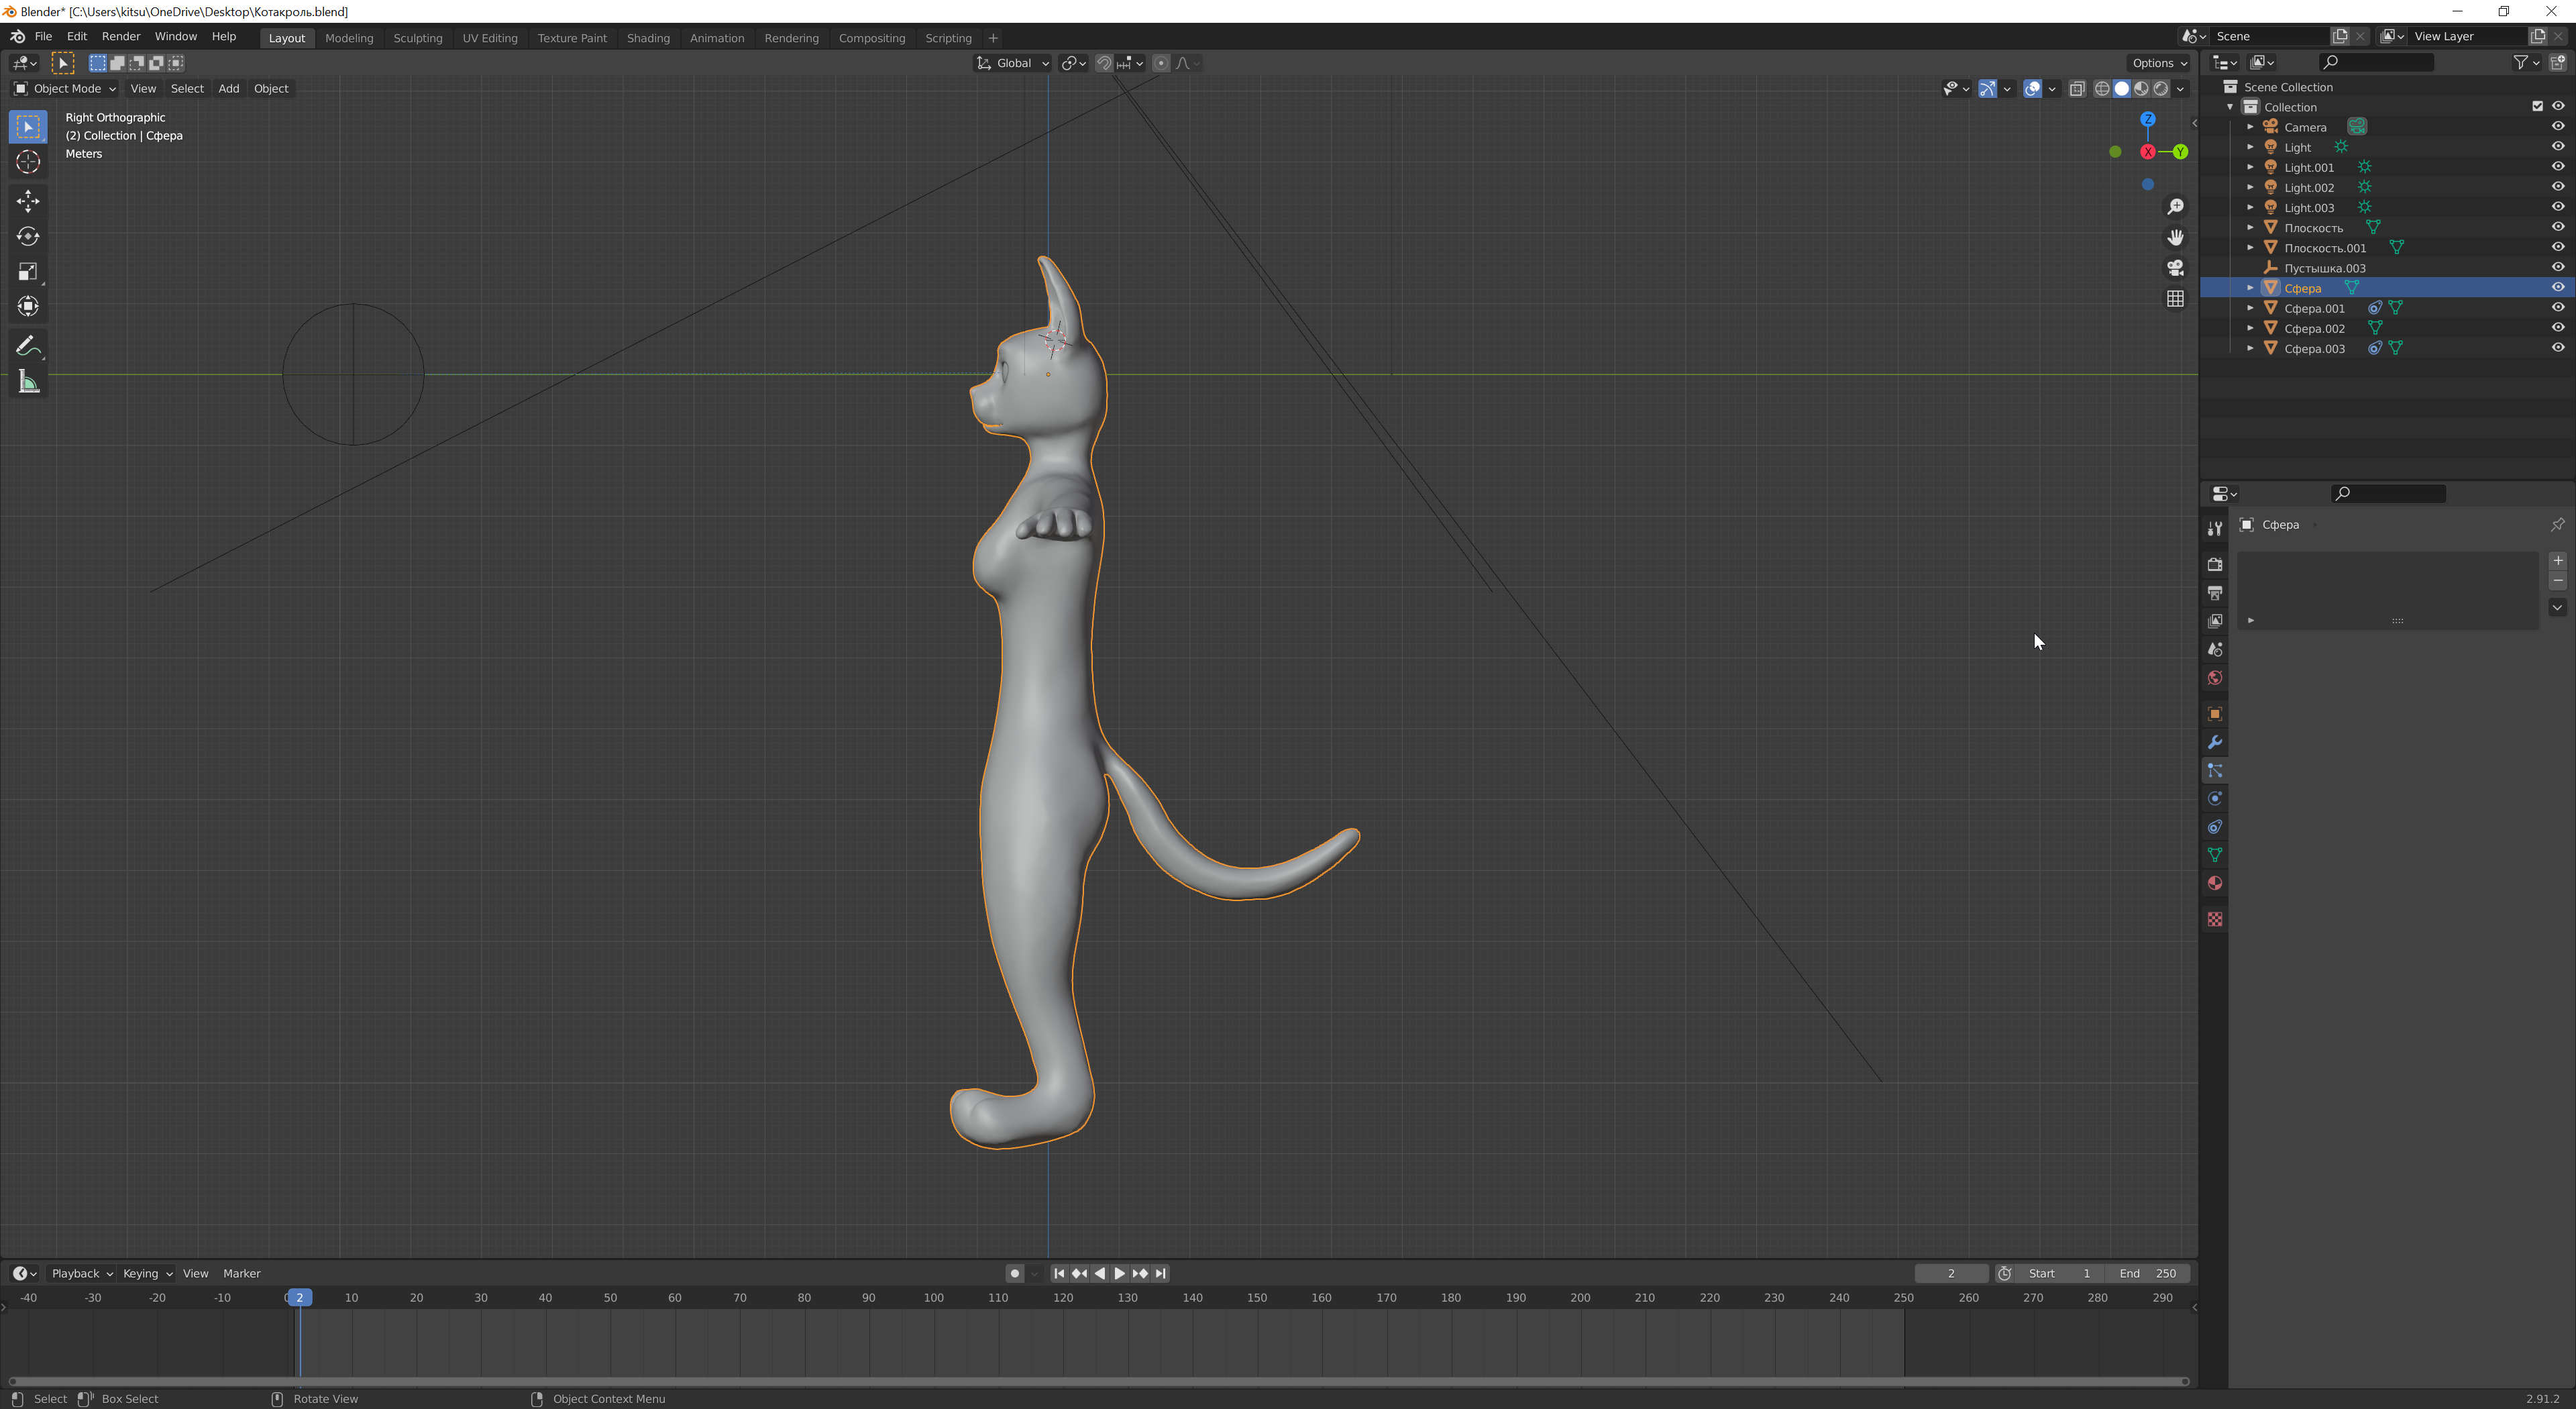Open the Transform Orientation dropdown showing Global
Screen dimensions: 2576x1409
(x=1012, y=63)
